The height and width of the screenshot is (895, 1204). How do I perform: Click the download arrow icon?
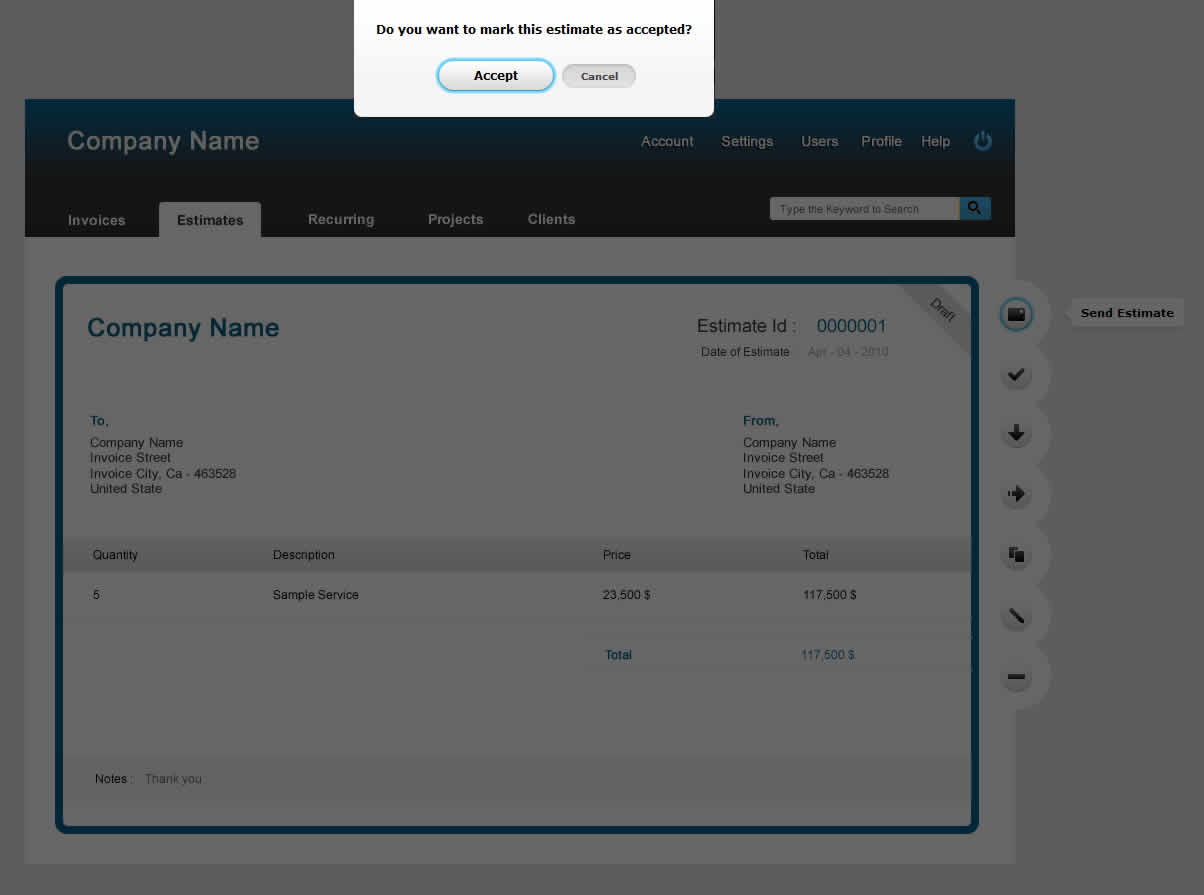pos(1016,434)
